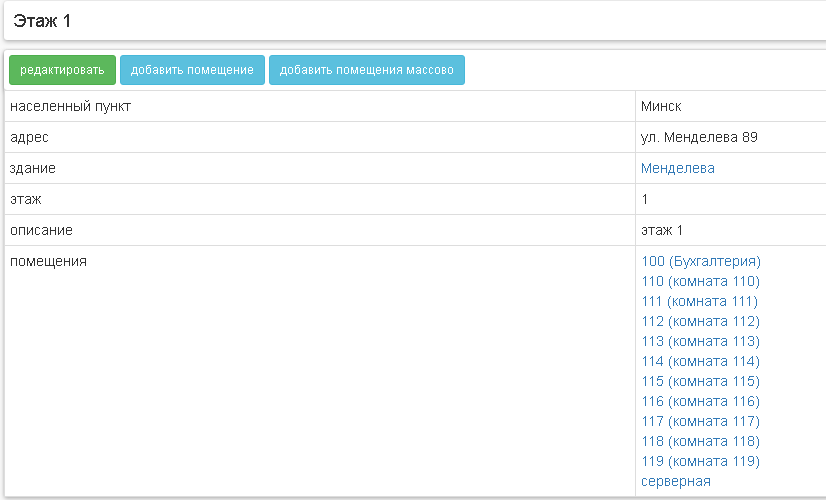
Task: Select the address 'ул. Менделева 89' cell
Action: (699, 137)
